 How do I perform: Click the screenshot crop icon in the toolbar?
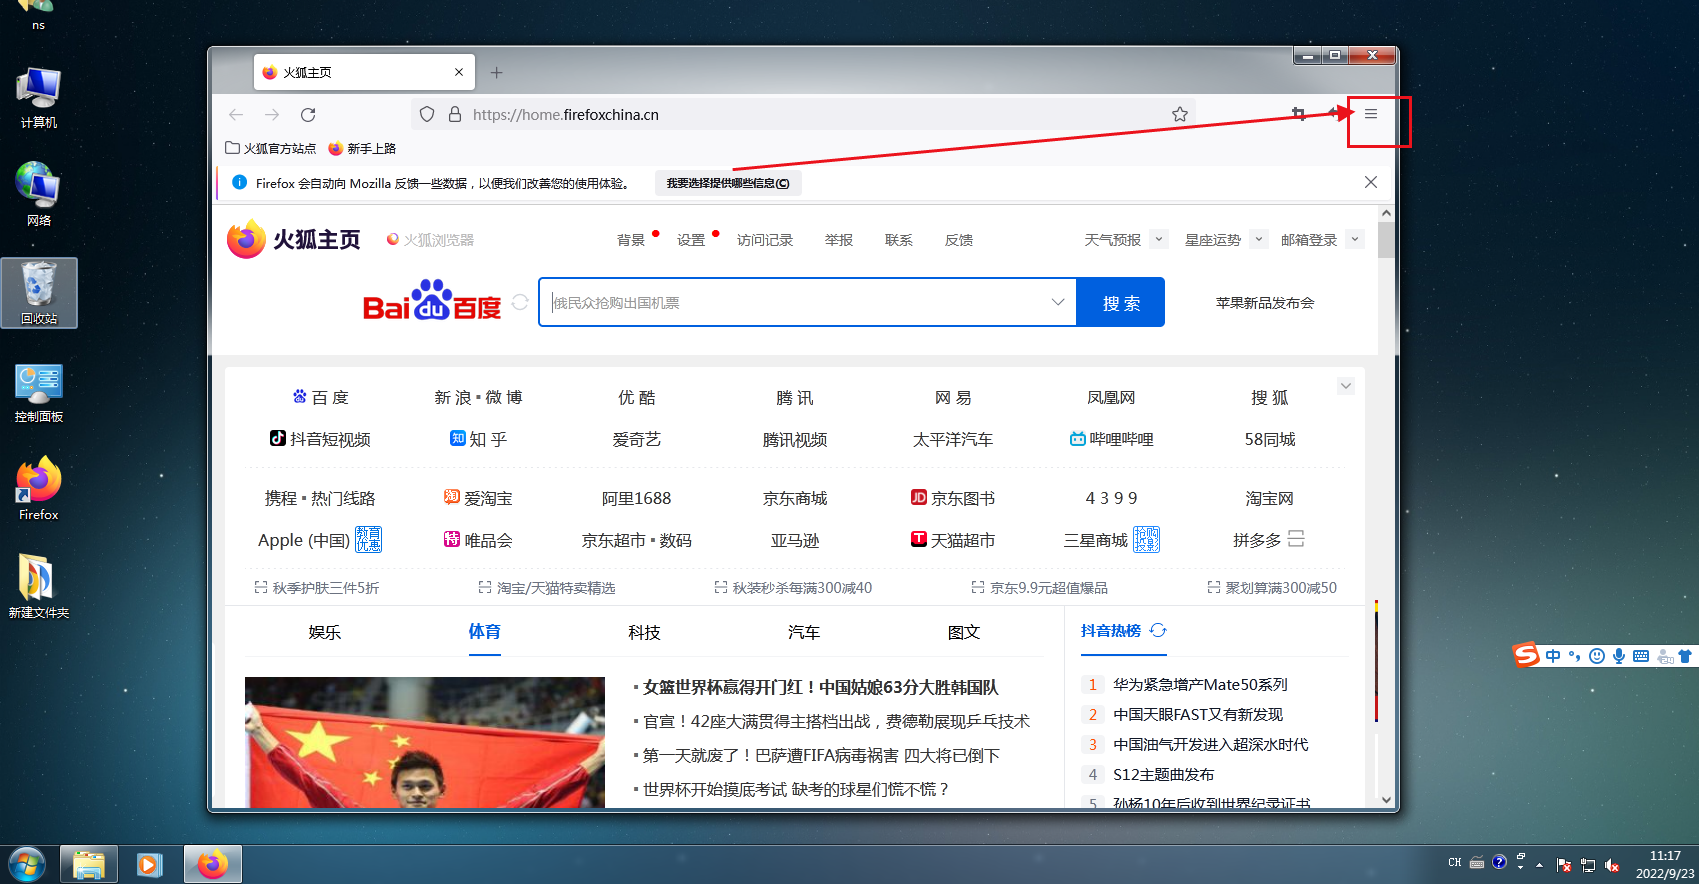(1298, 114)
